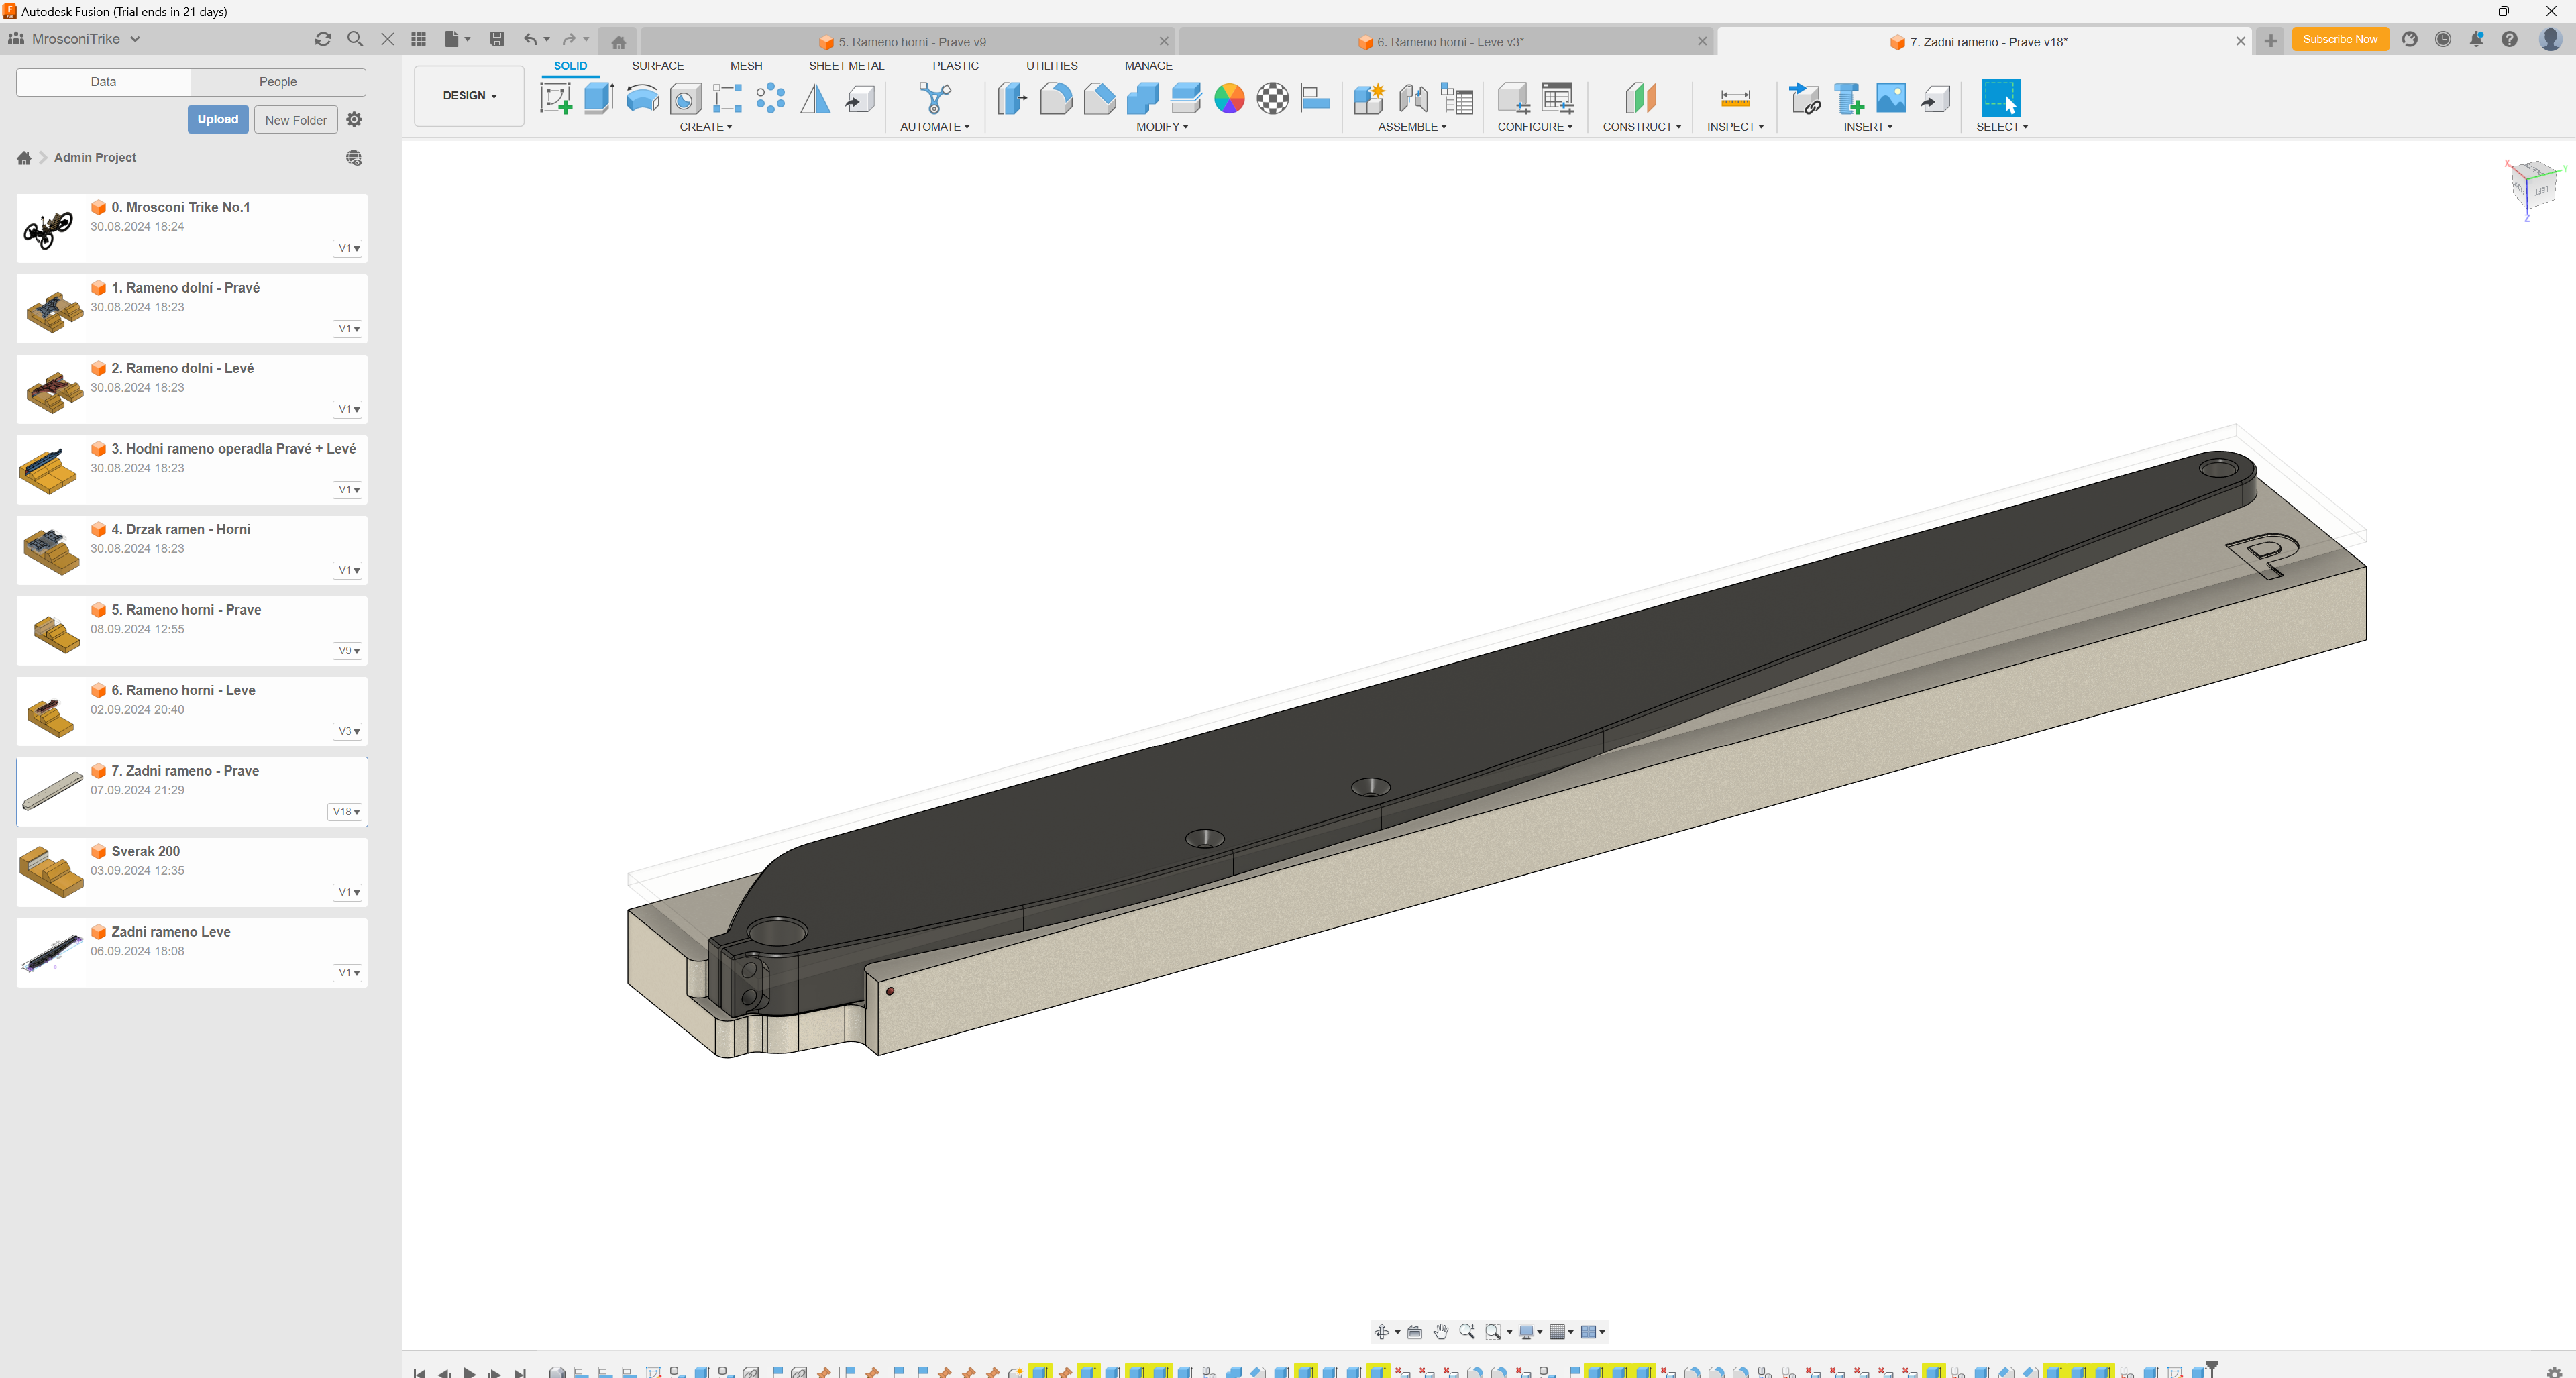Click the Upload button
The image size is (2576, 1378).
coord(217,119)
